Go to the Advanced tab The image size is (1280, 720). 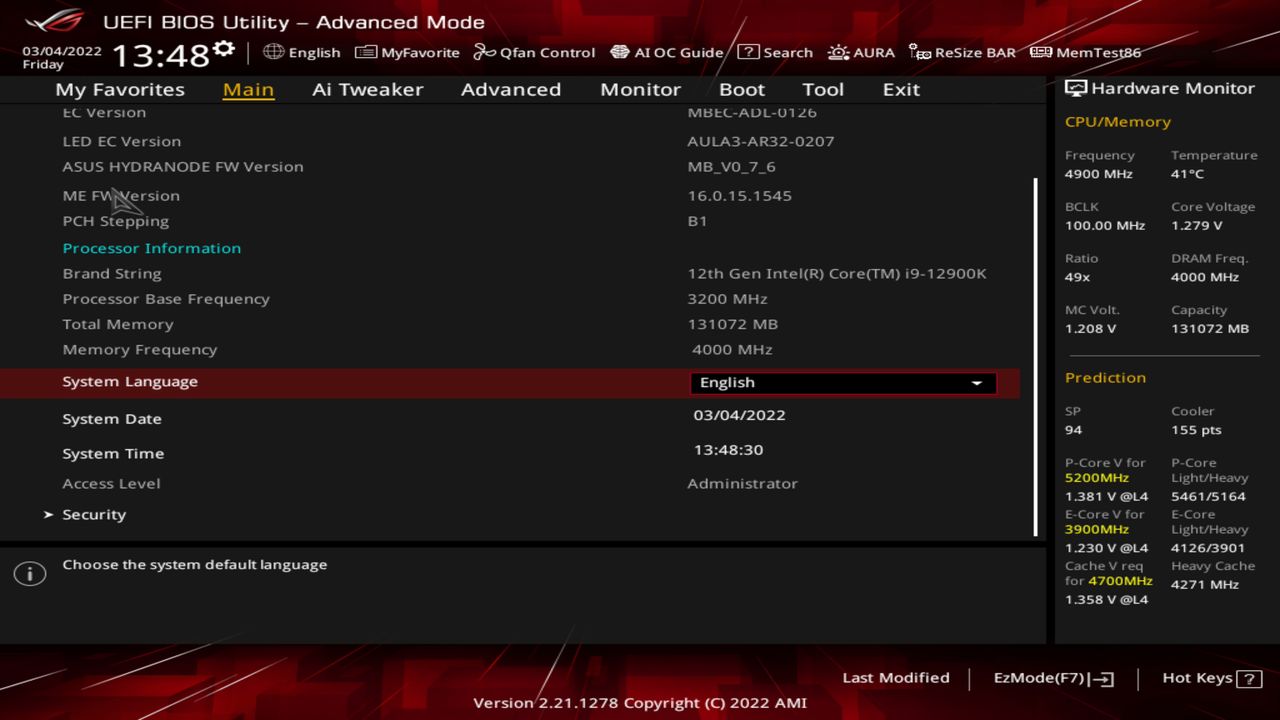[511, 89]
